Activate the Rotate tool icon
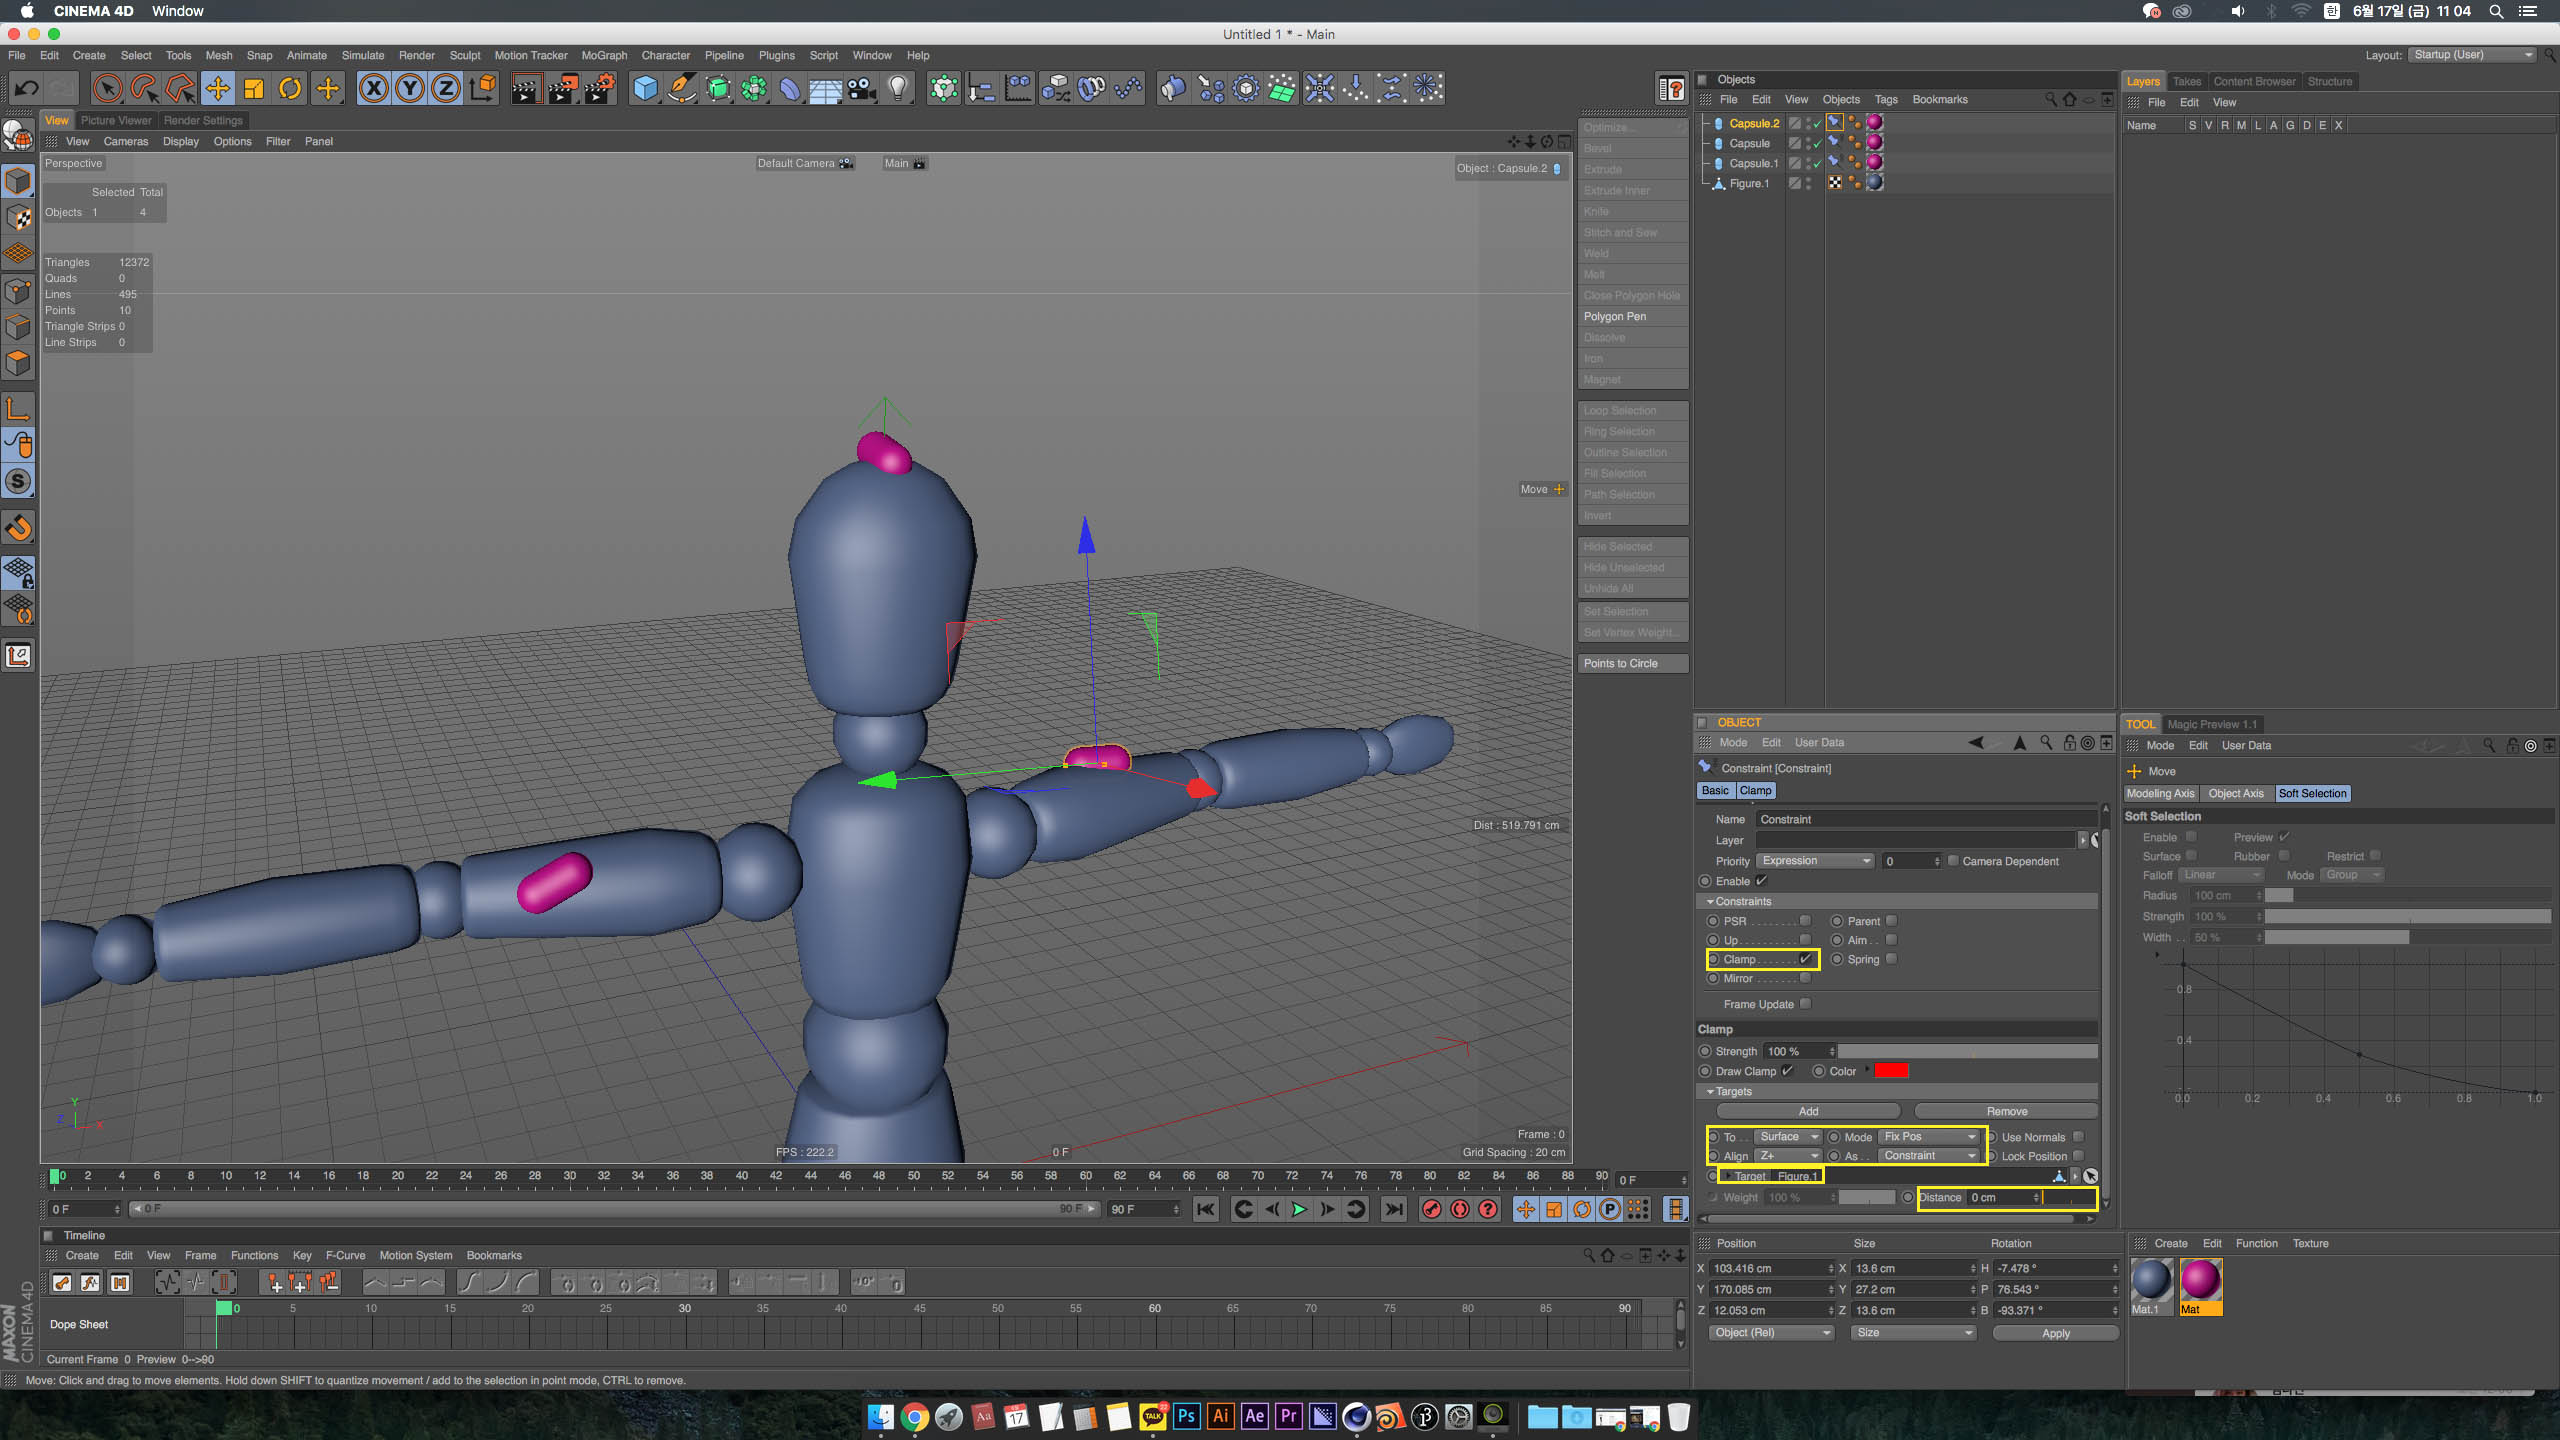The height and width of the screenshot is (1440, 2560). (290, 89)
